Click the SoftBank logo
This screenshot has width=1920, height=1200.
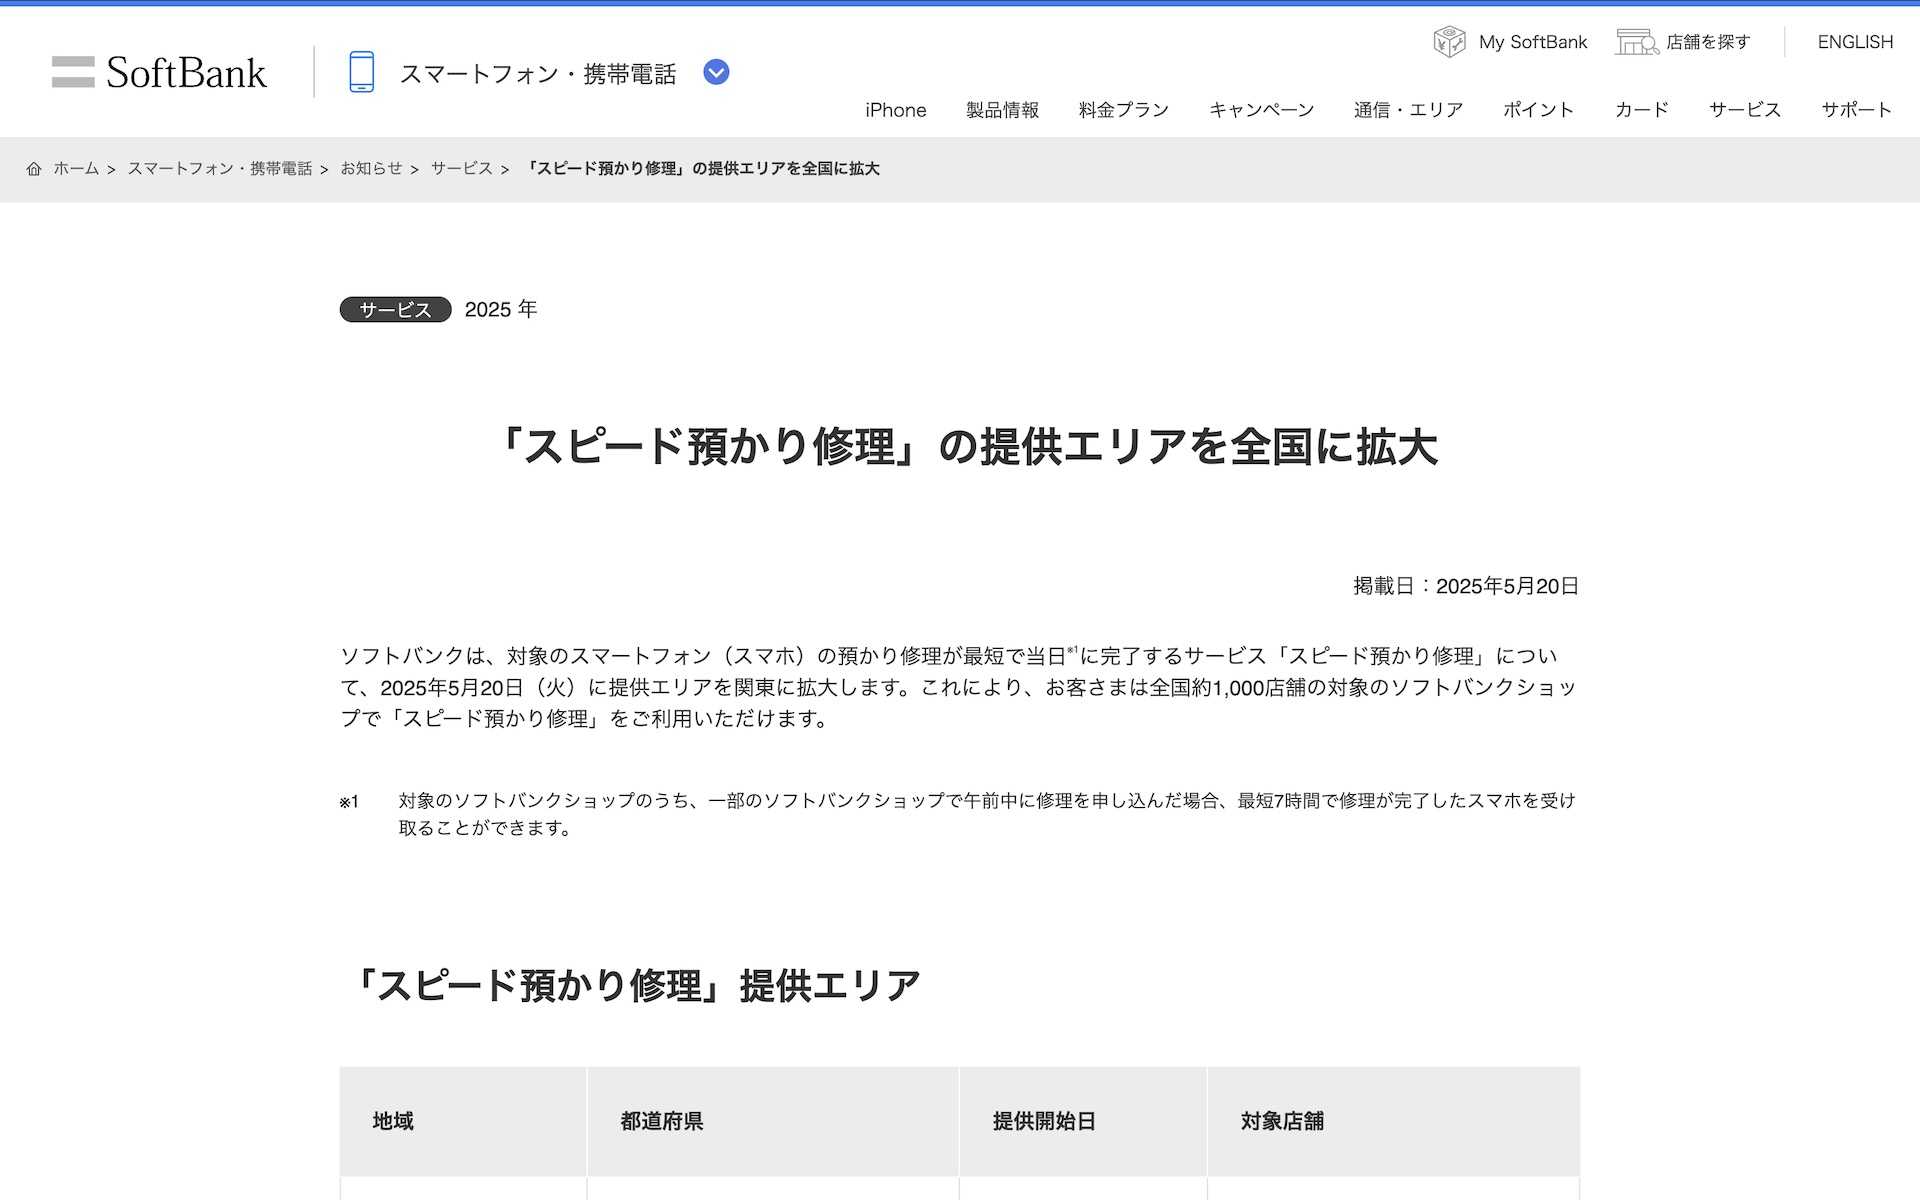pos(160,73)
